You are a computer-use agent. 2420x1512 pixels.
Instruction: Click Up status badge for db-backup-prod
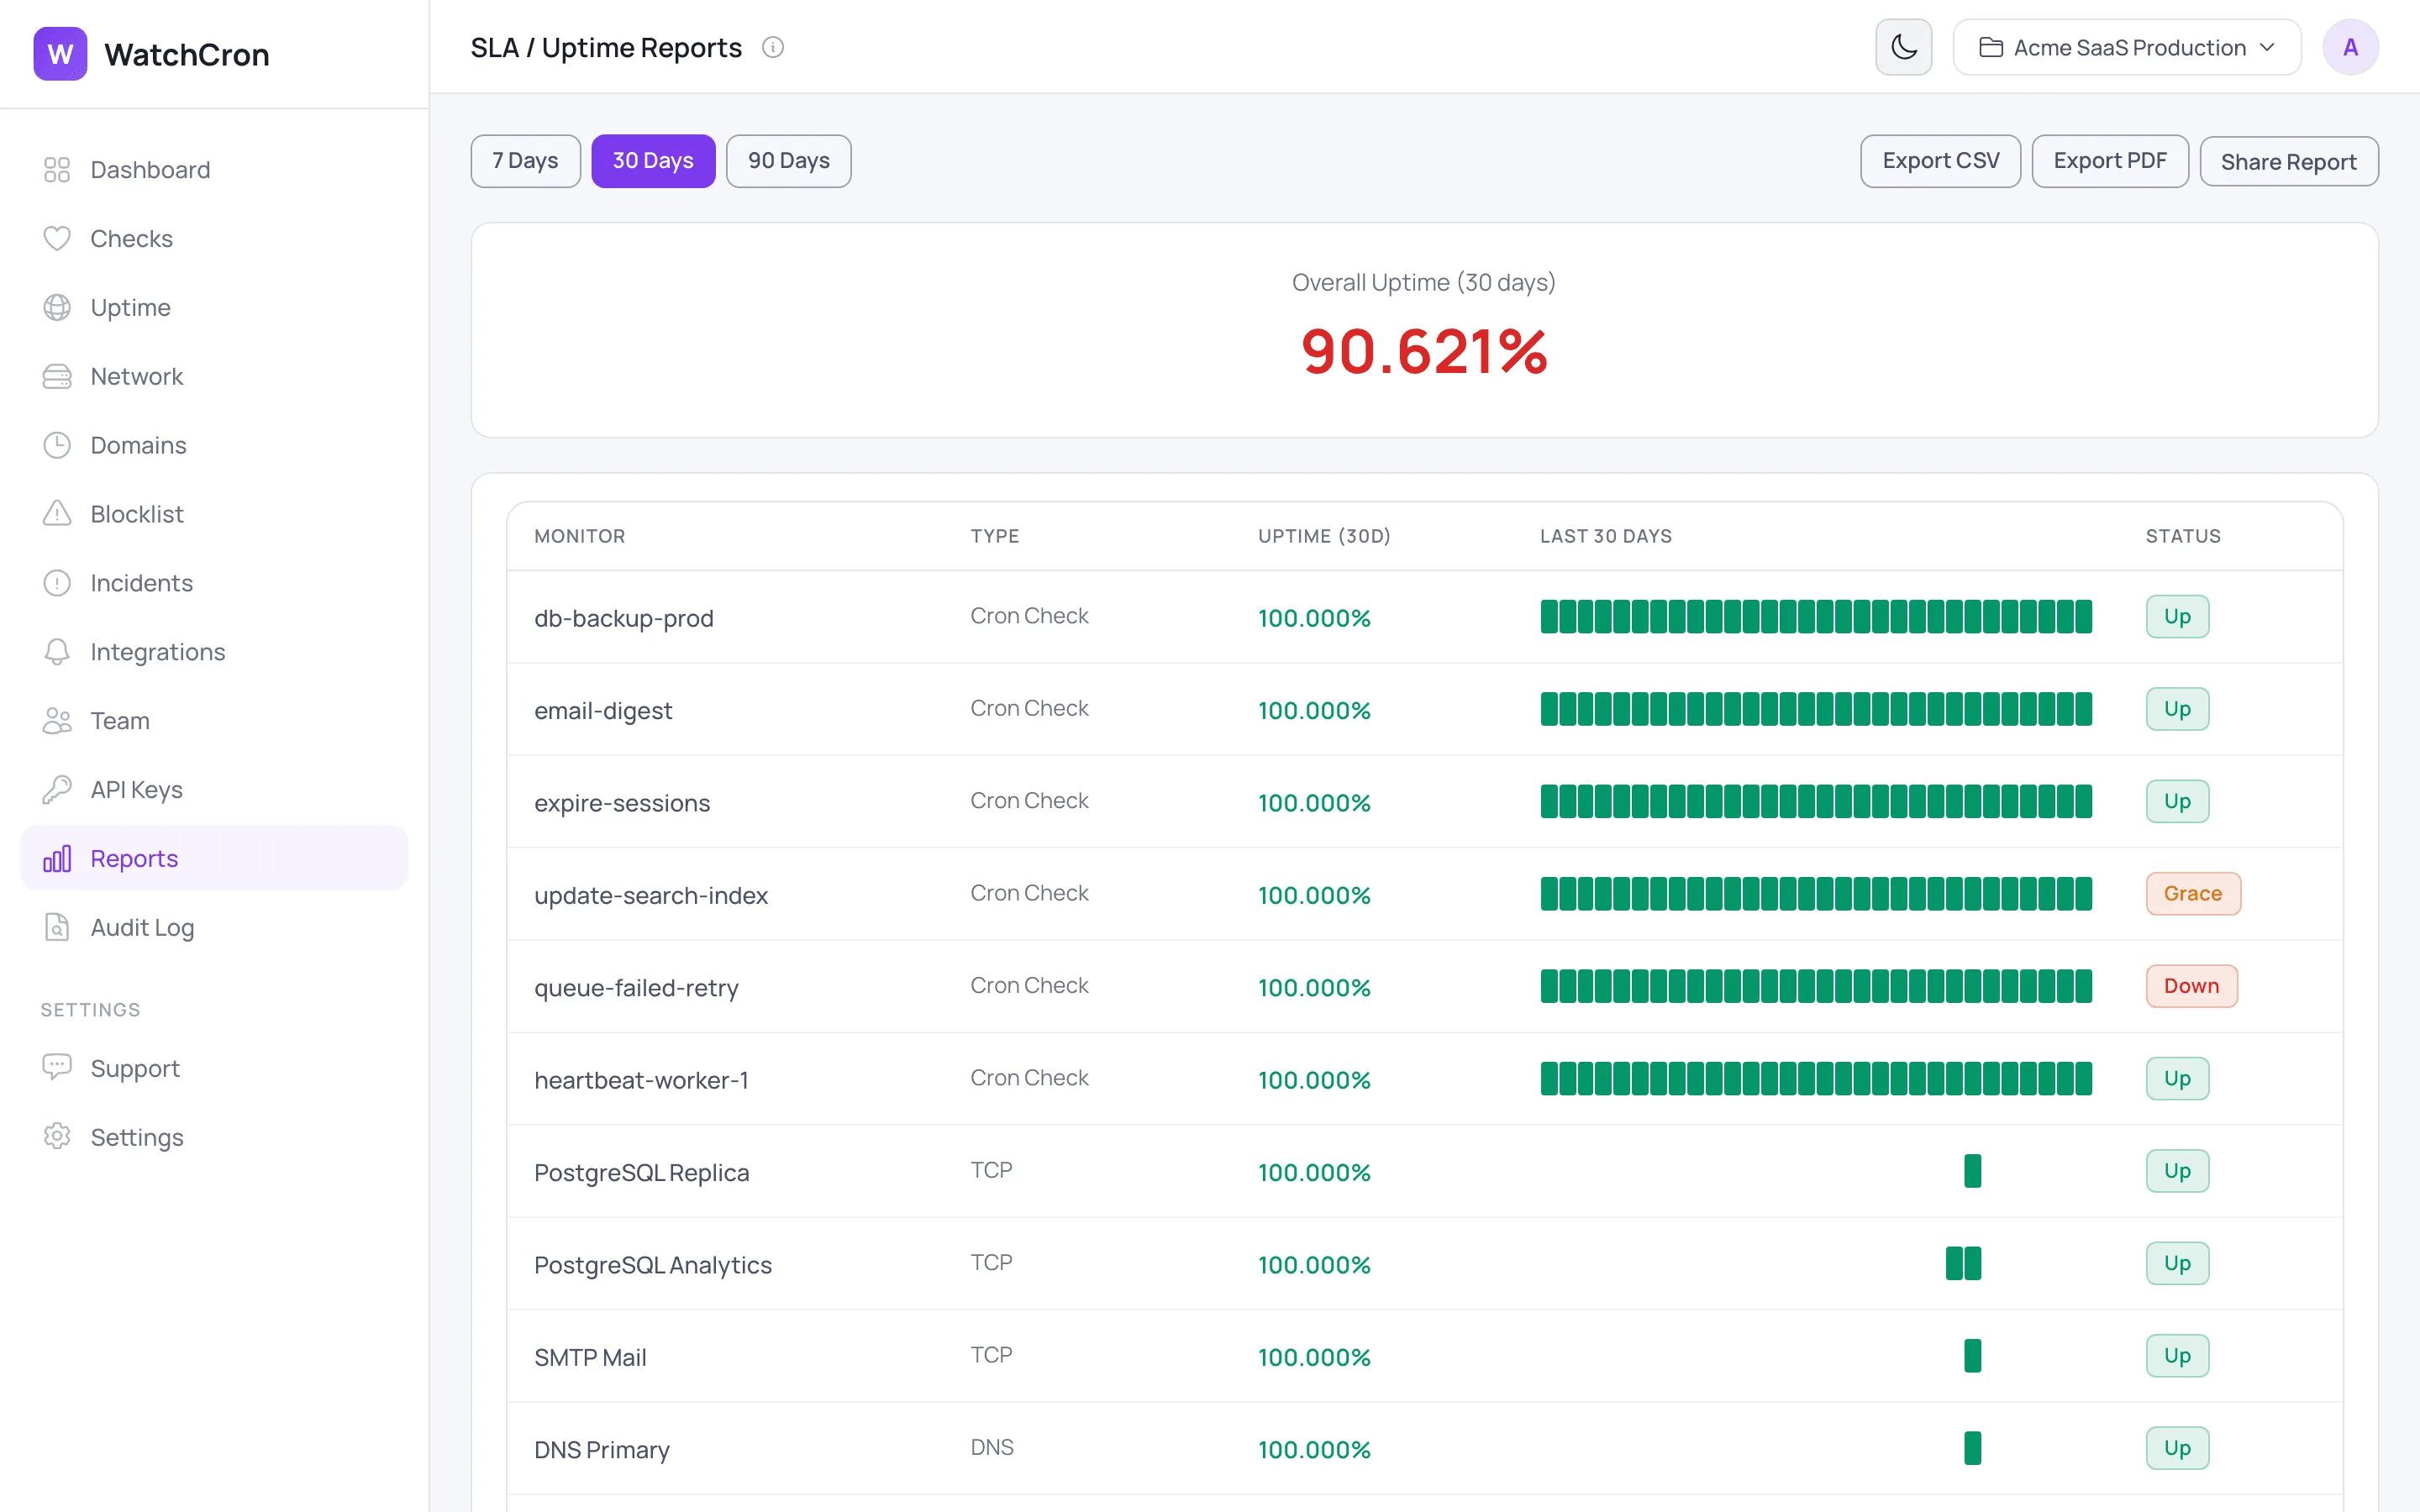[2177, 617]
